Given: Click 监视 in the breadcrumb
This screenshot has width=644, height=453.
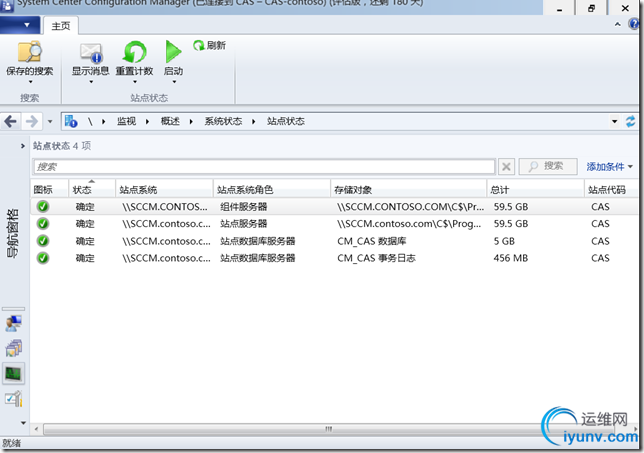Looking at the screenshot, I should tap(126, 121).
